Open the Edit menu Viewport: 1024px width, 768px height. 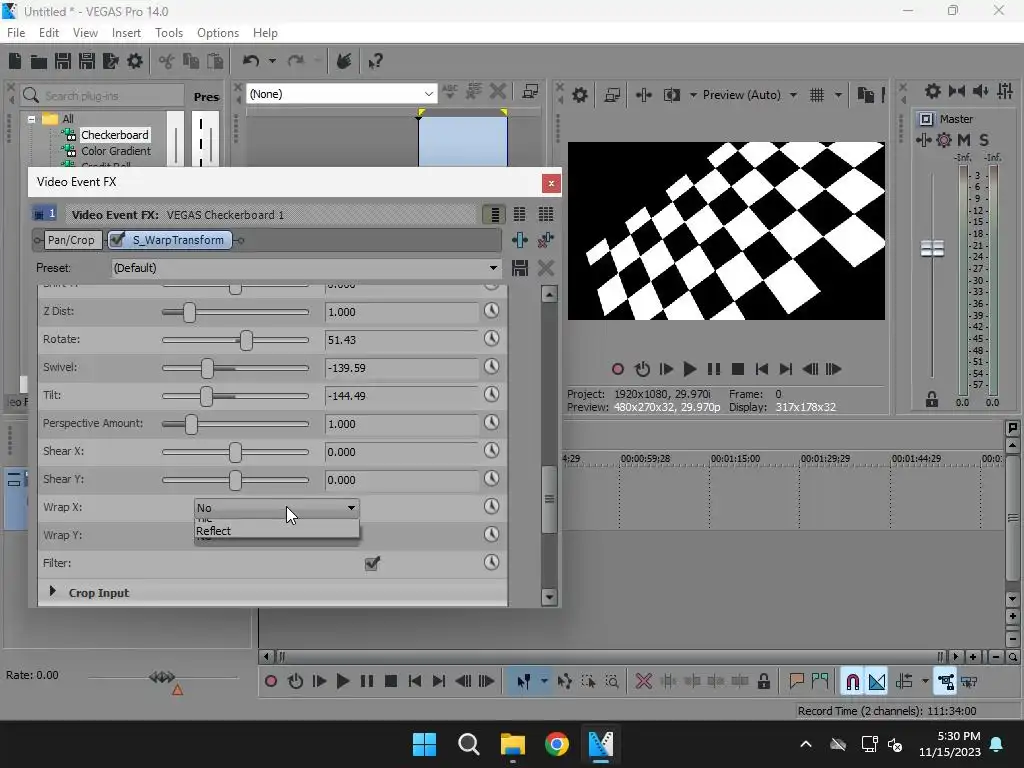[49, 33]
